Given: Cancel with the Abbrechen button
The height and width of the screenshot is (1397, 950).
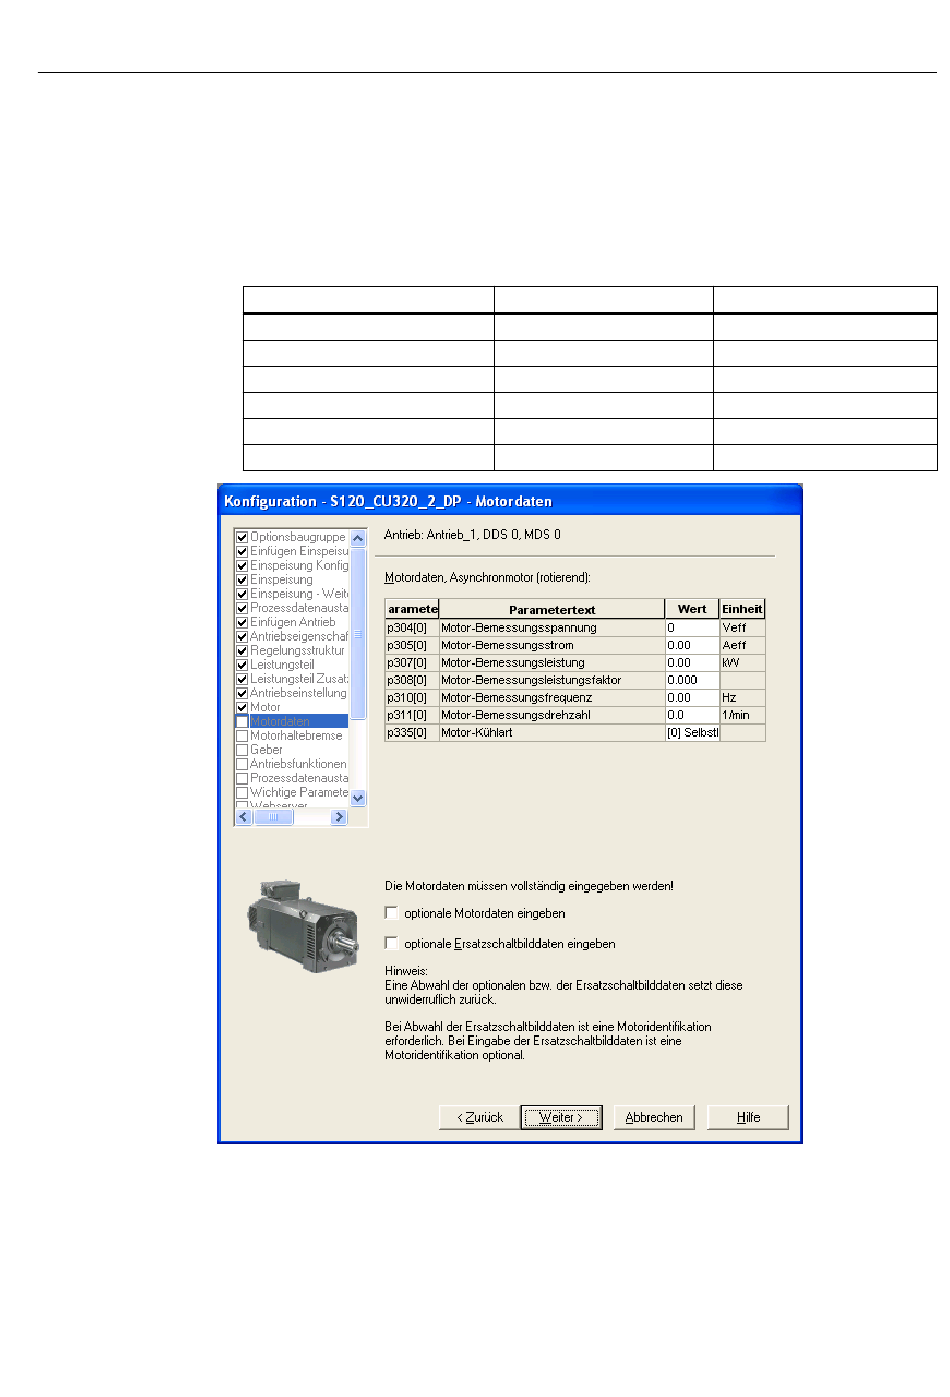Looking at the screenshot, I should (654, 1117).
